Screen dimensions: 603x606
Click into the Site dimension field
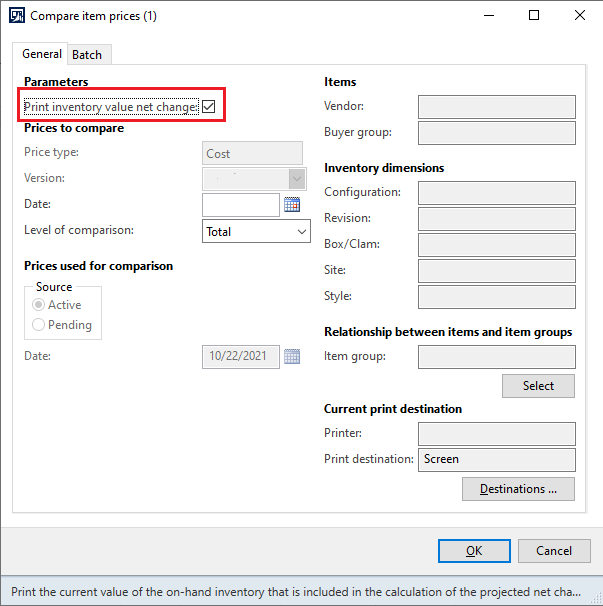(496, 271)
